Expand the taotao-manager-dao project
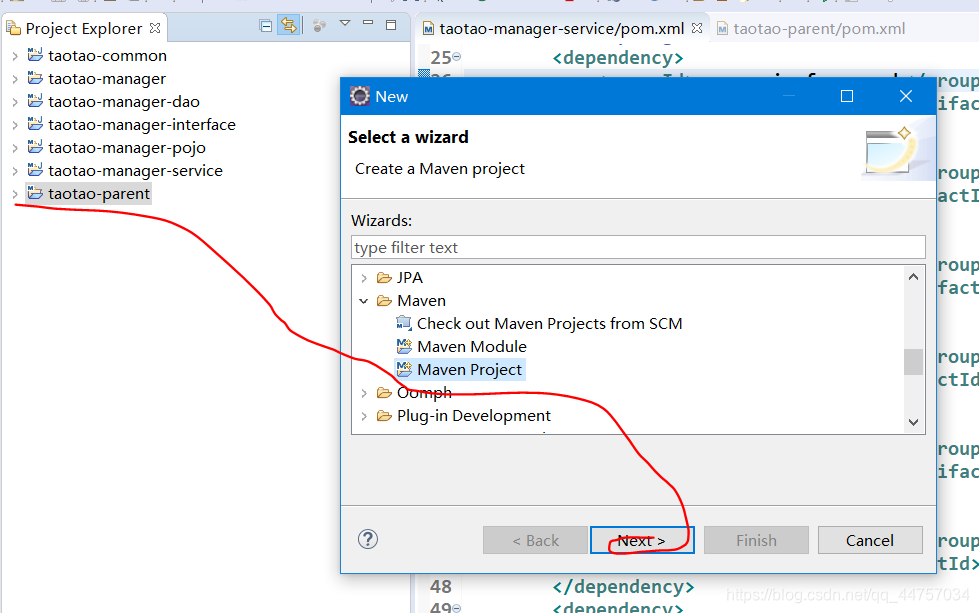Screen dimensions: 979x613 point(15,102)
